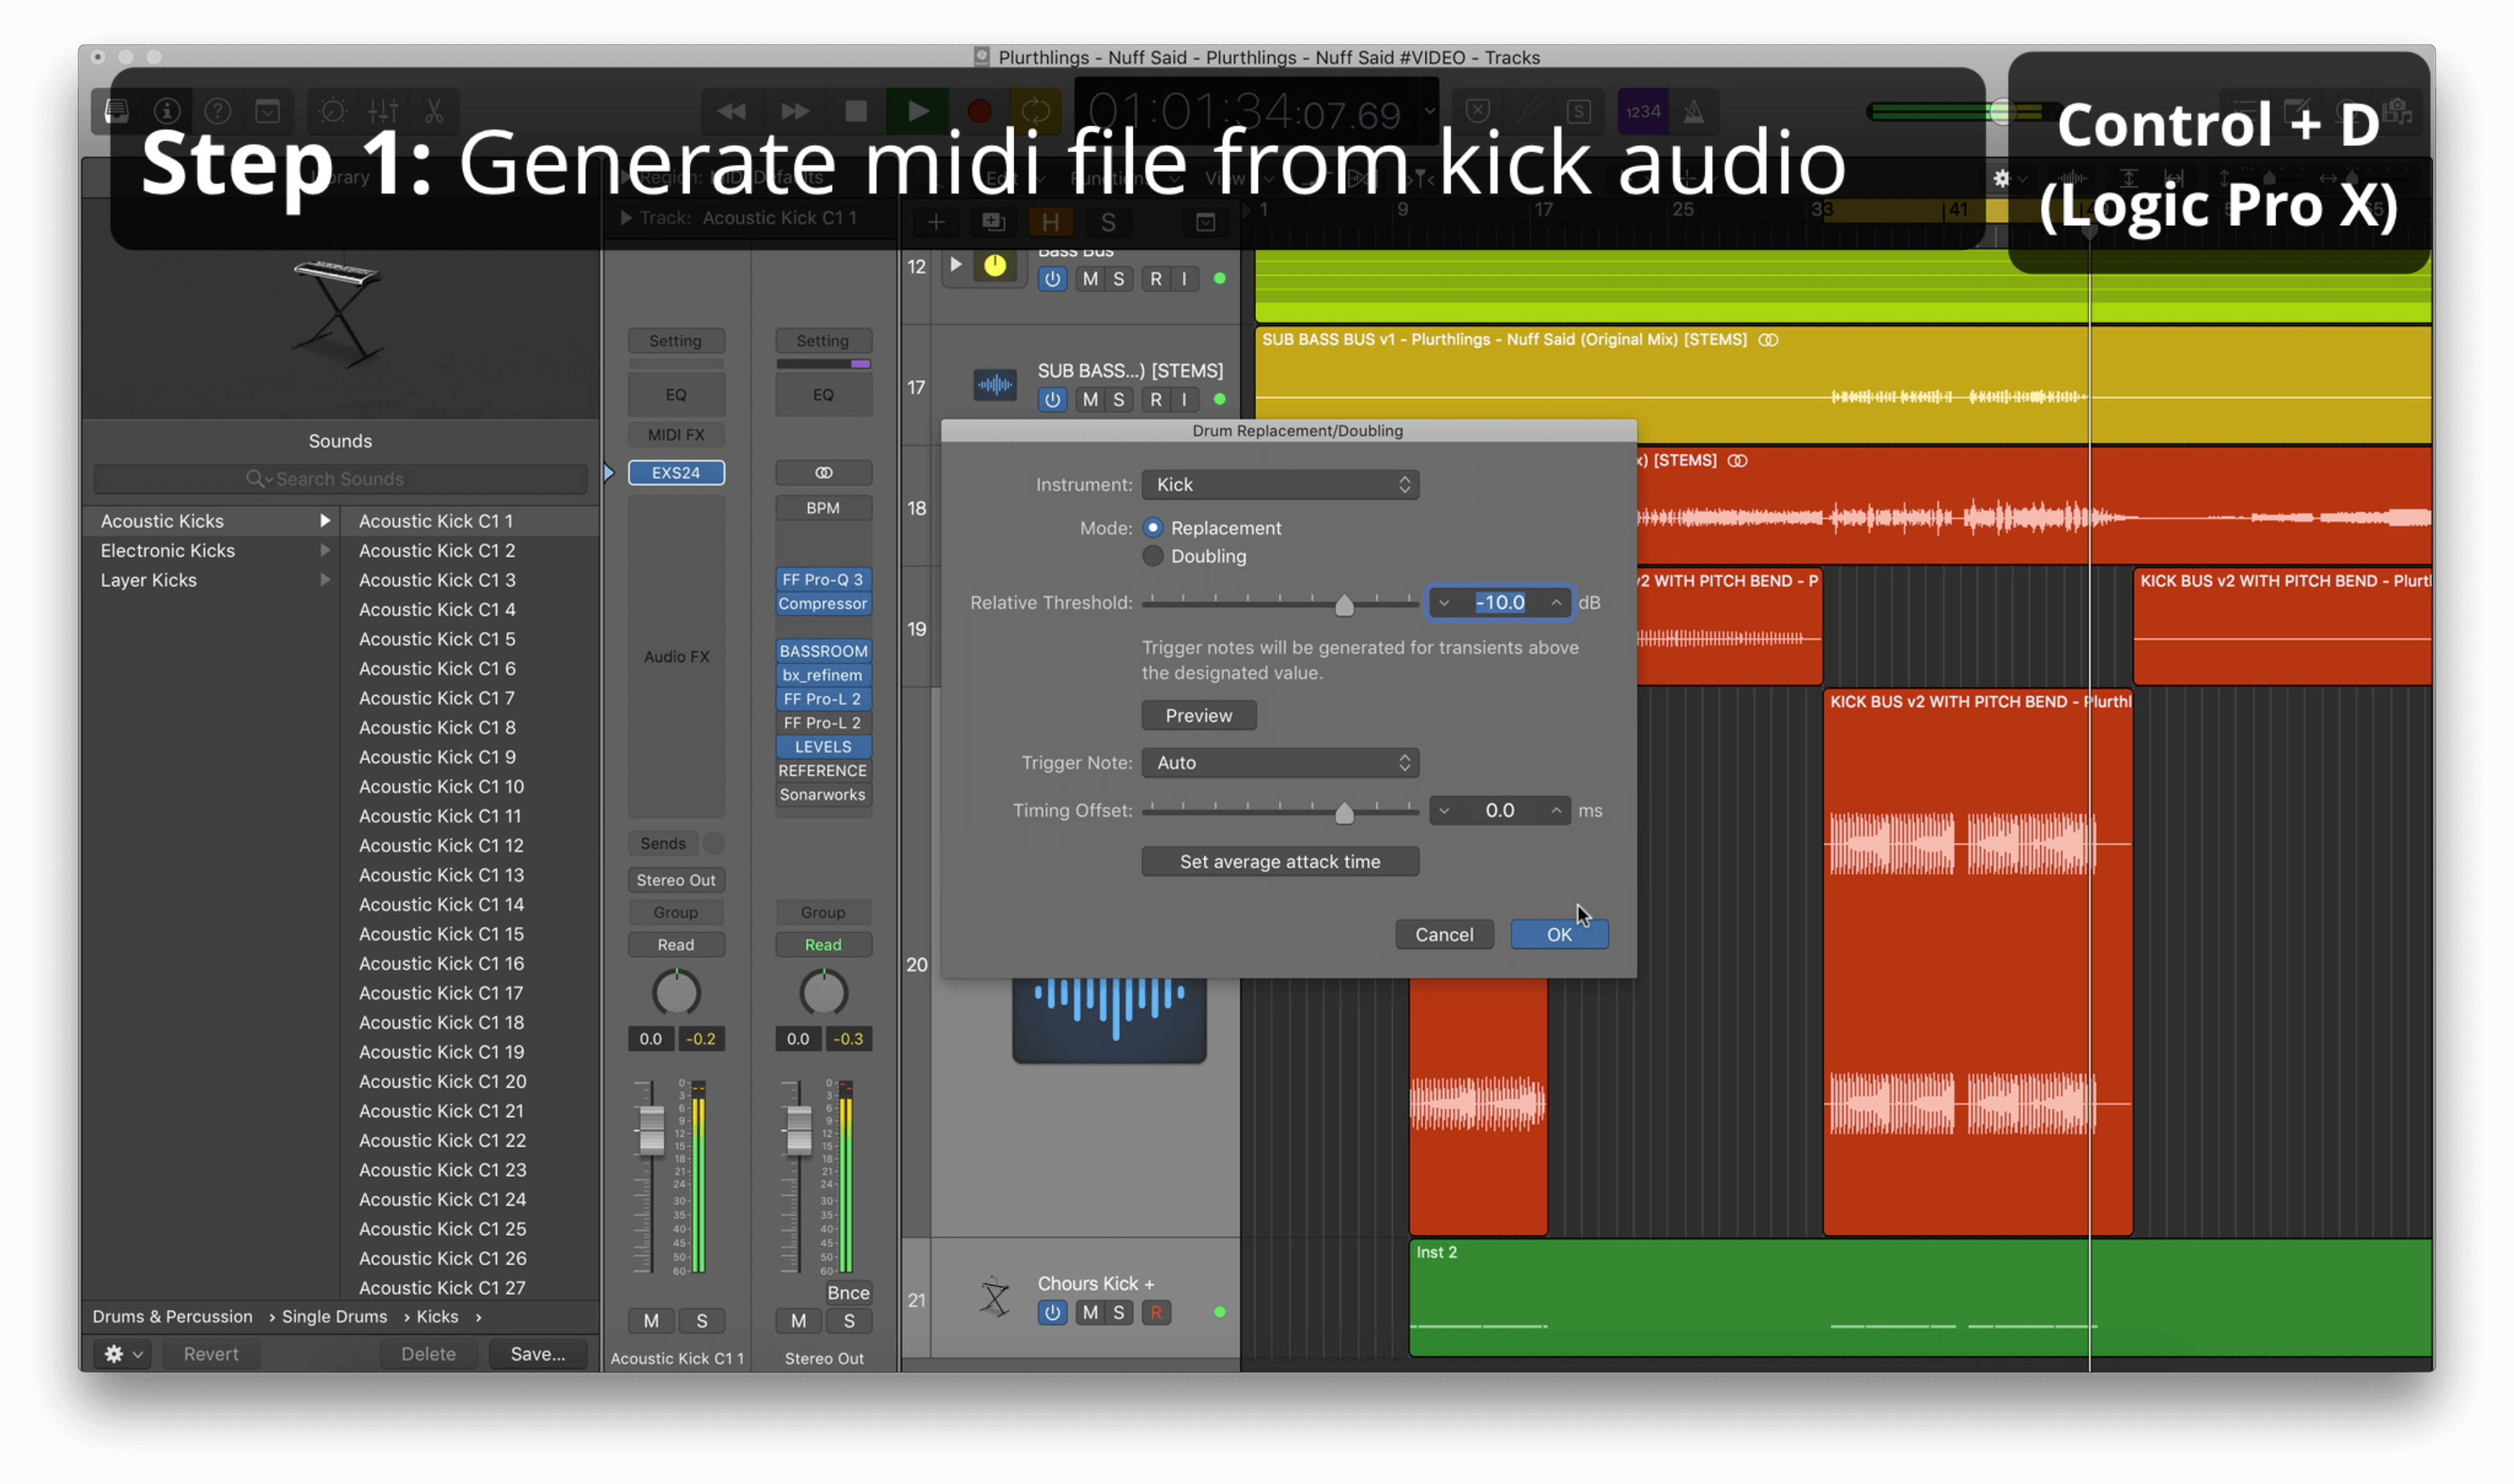Click Save... in Library footer
This screenshot has width=2514, height=1484.
click(537, 1354)
